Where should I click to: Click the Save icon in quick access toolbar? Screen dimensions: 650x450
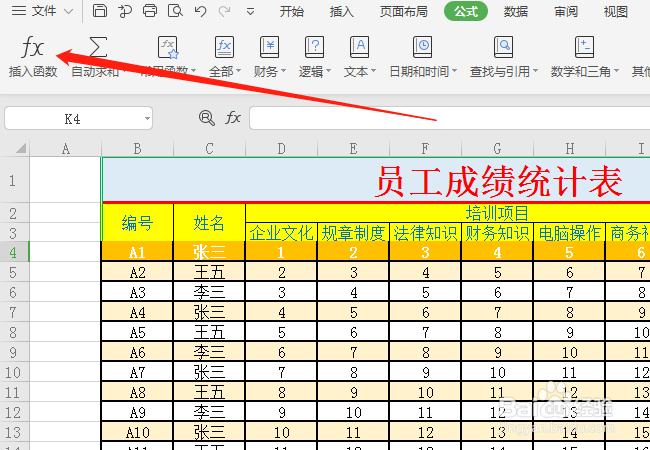tap(99, 11)
